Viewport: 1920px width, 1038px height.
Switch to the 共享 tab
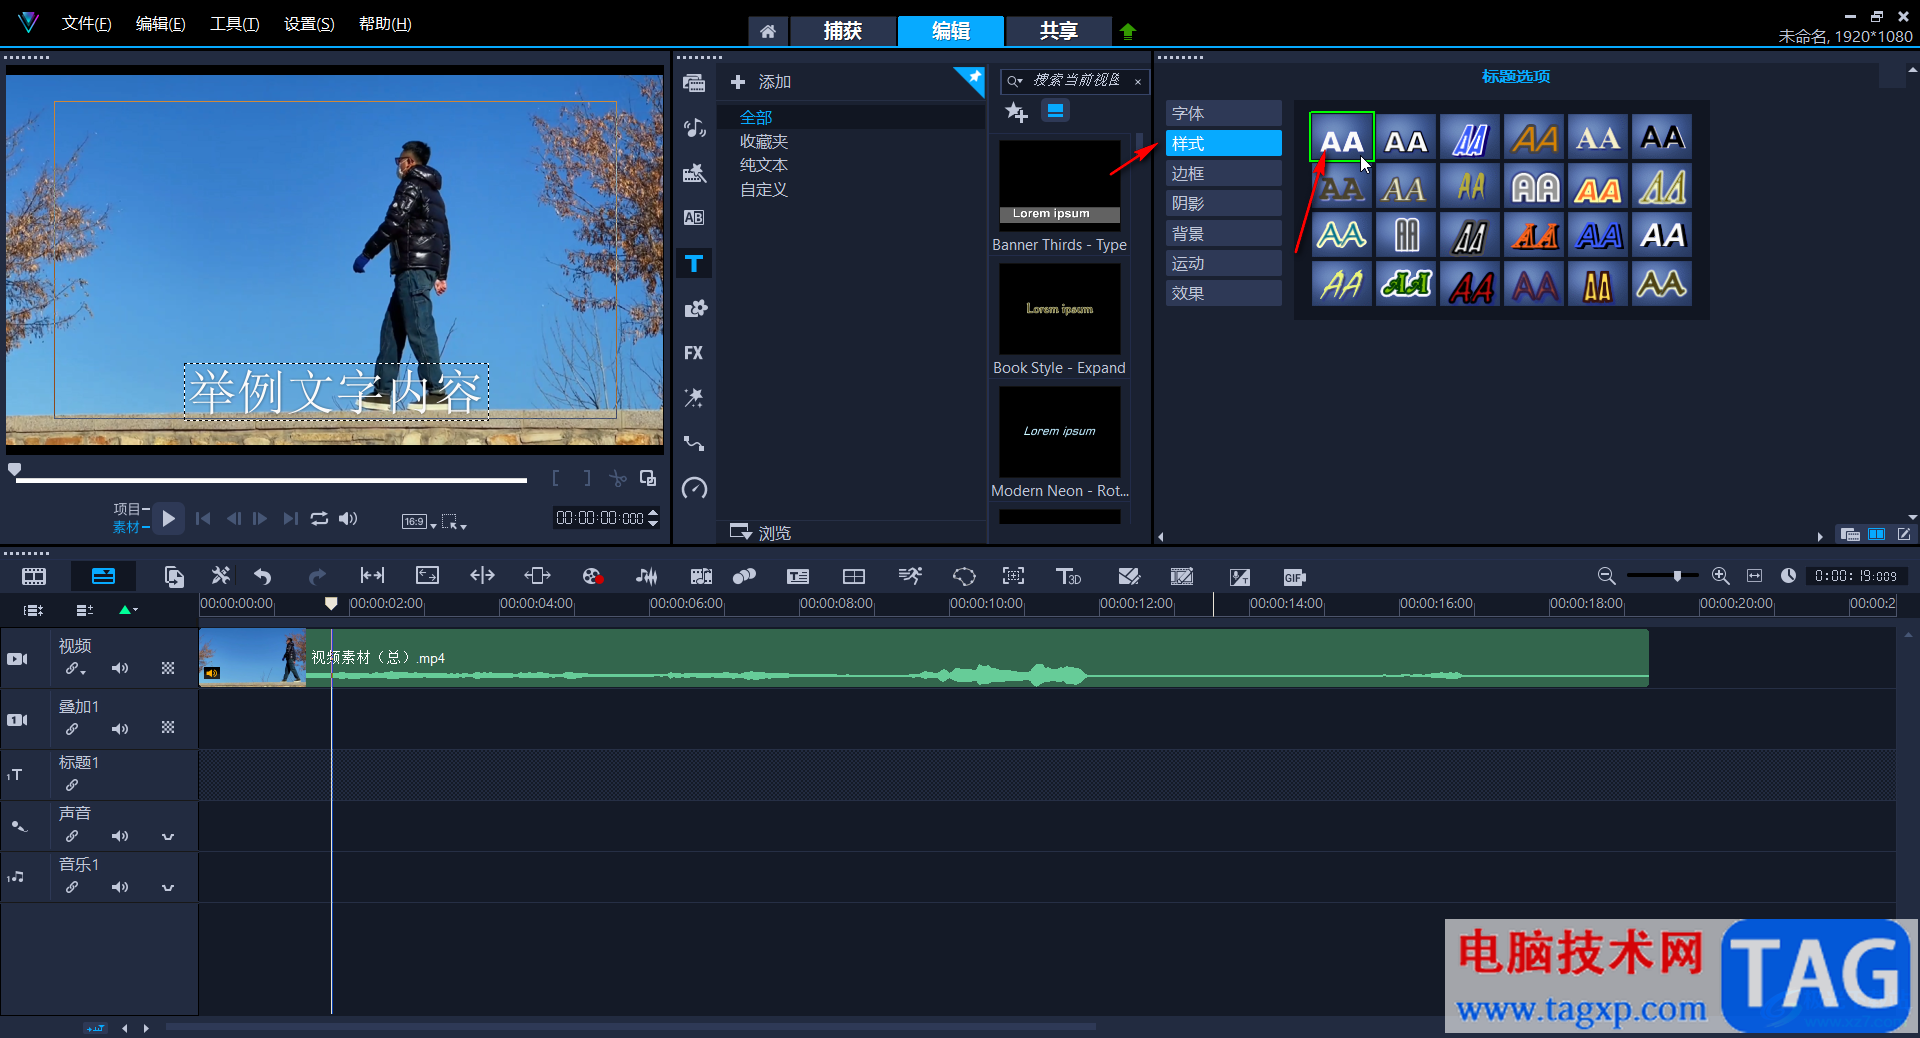[1058, 31]
